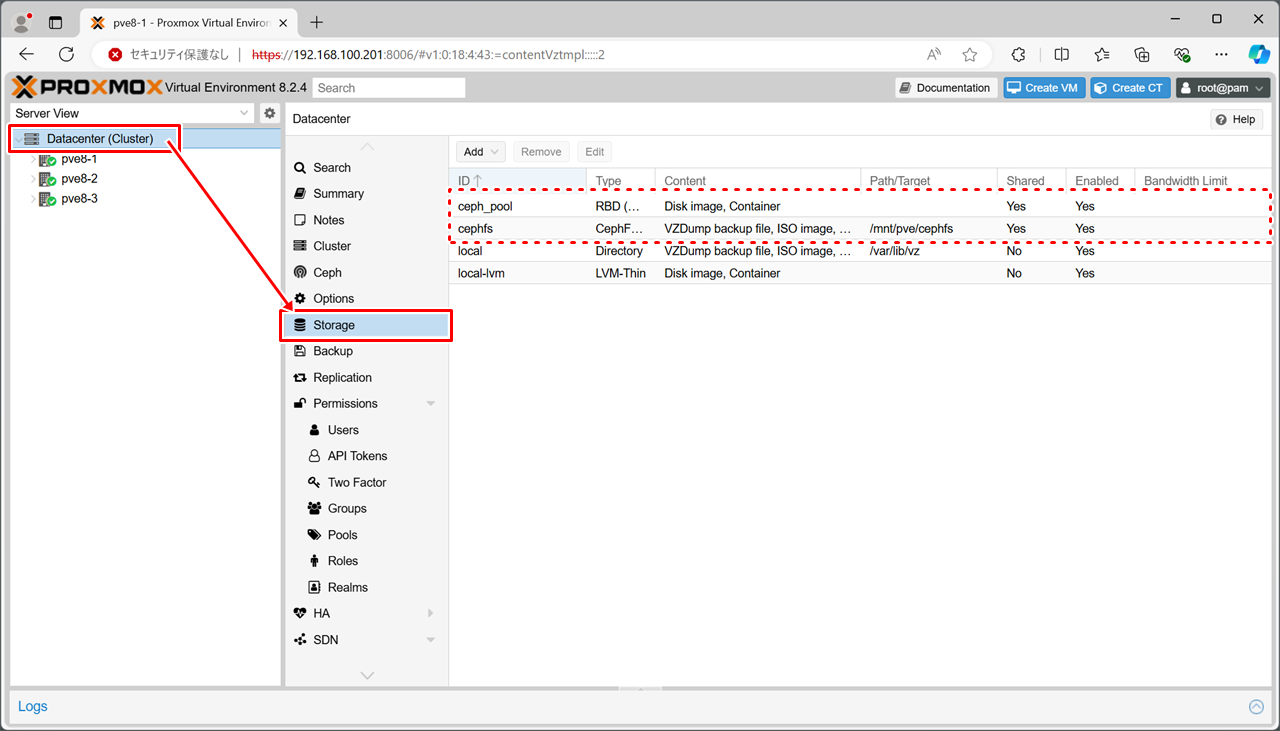Click into the Proxmox Search field
1280x731 pixels.
point(389,88)
